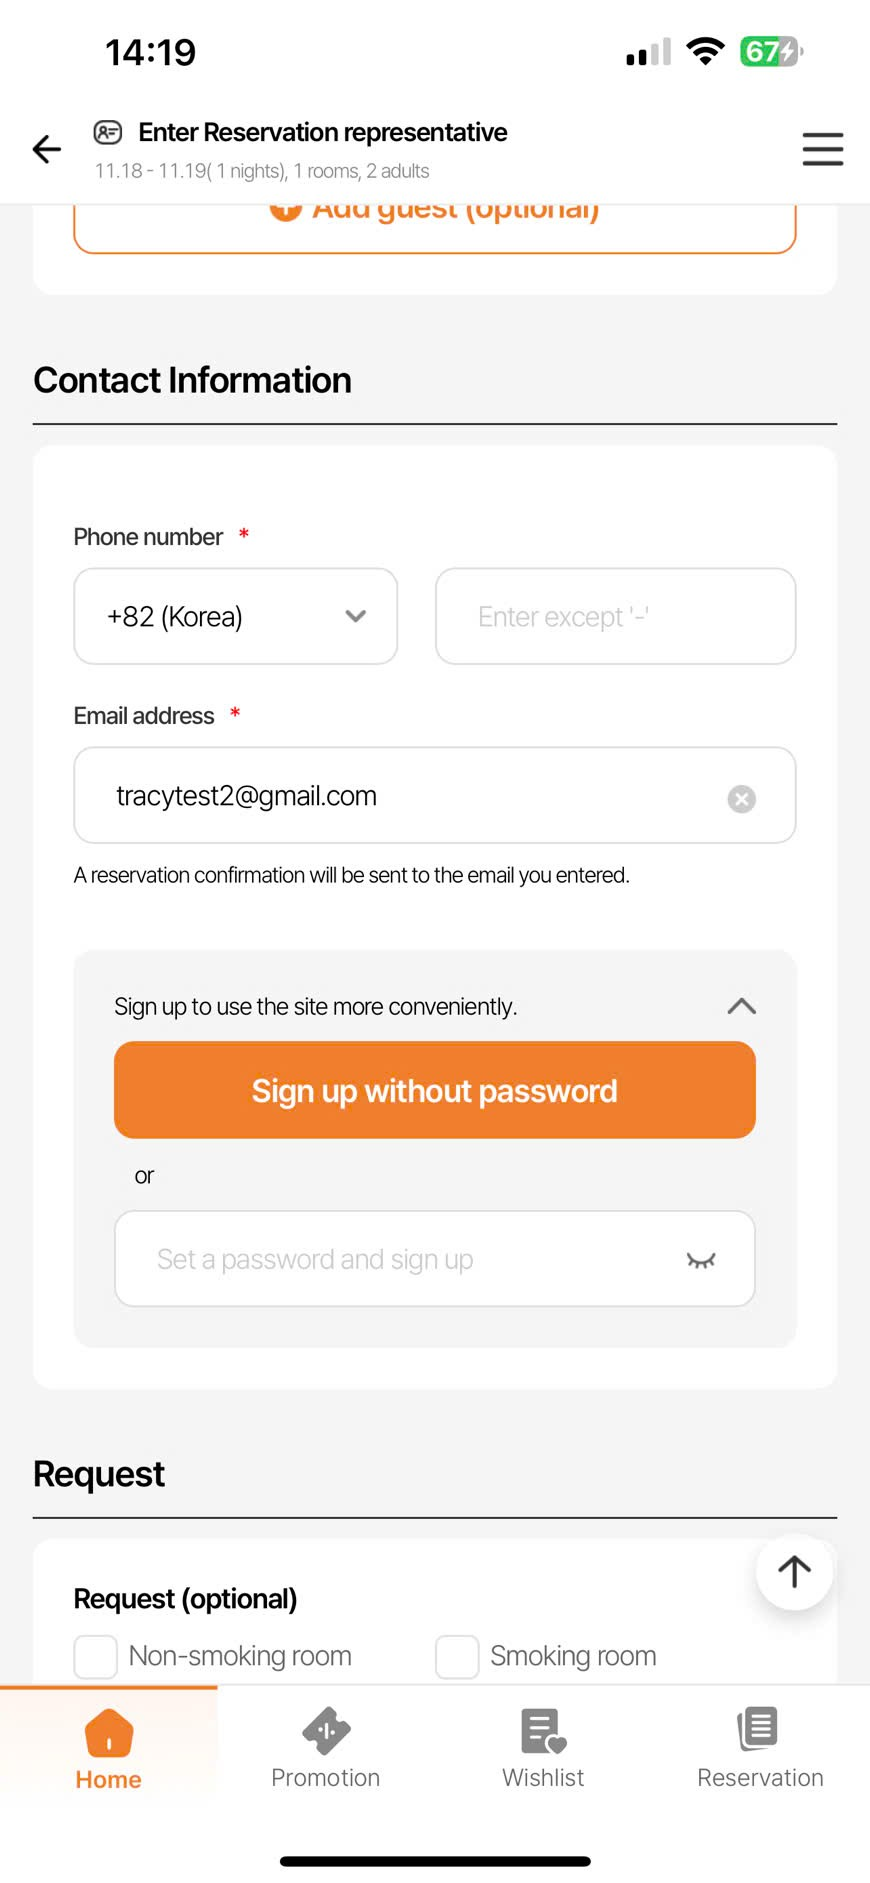Check the Non-smoking room box
This screenshot has width=870, height=1883.
click(x=96, y=1656)
